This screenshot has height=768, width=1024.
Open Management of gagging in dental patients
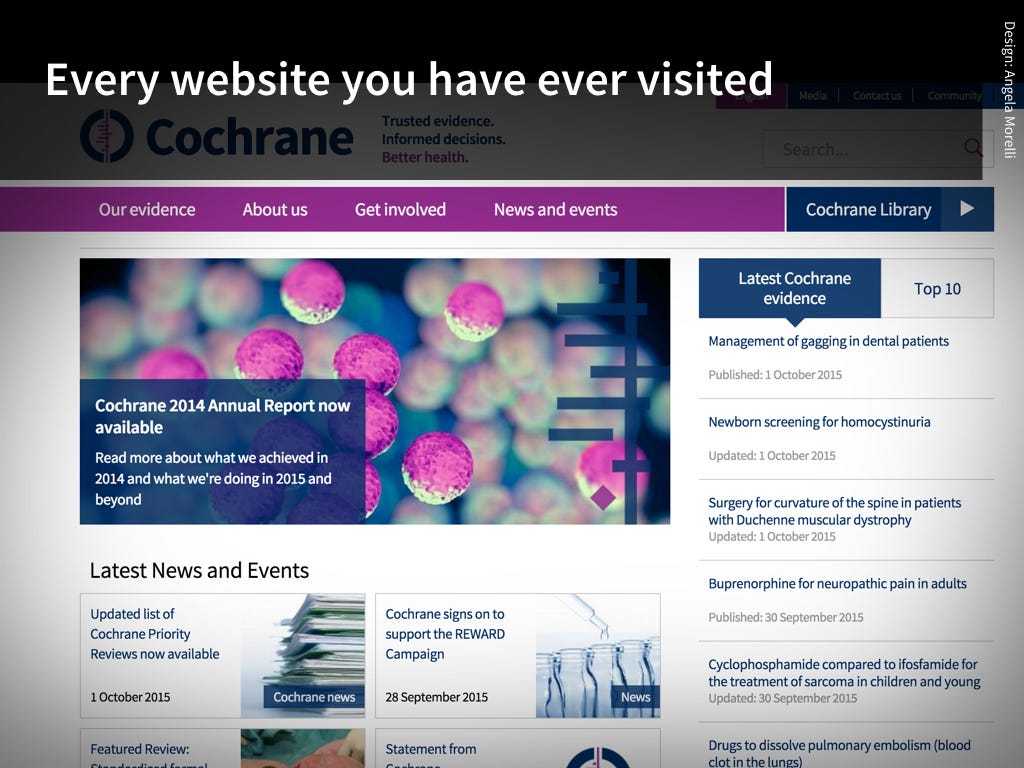(x=828, y=341)
